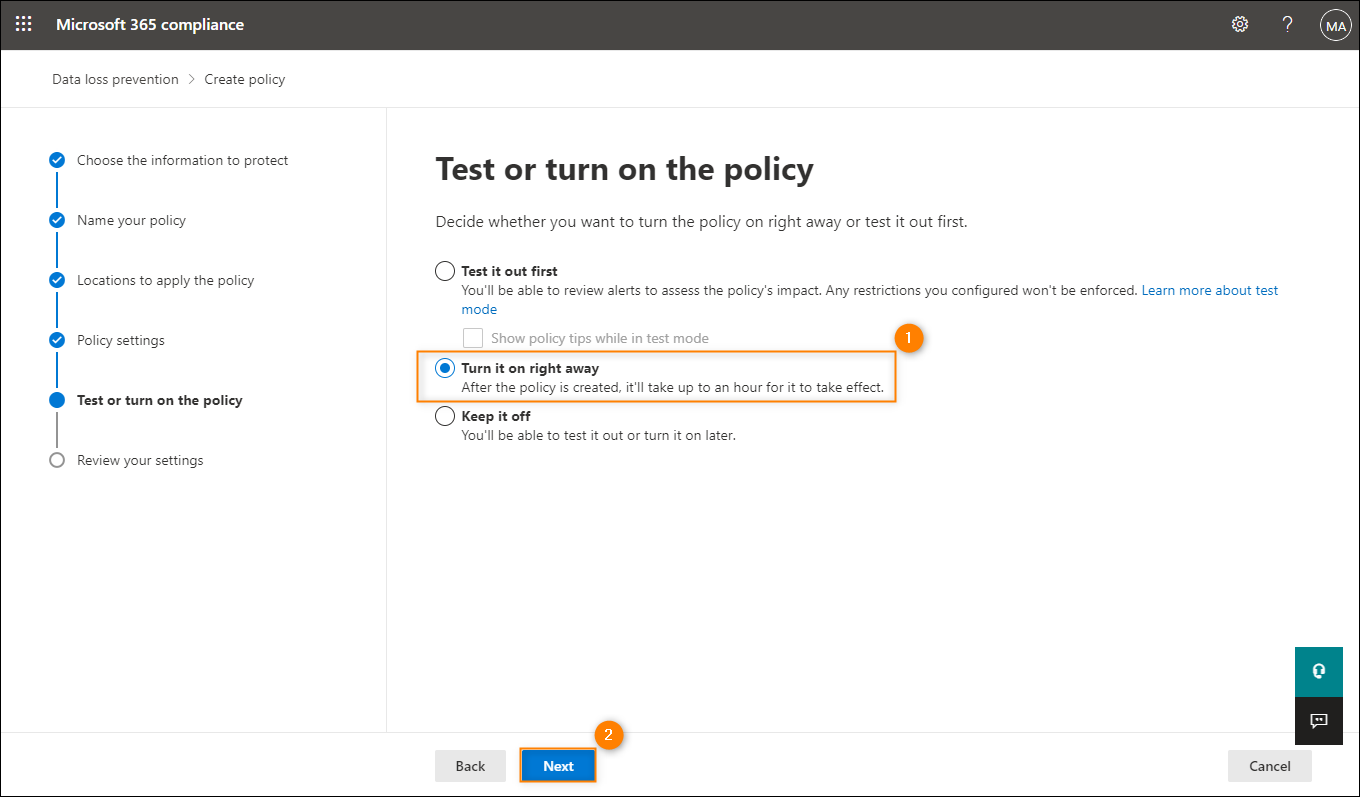Viewport: 1360px width, 797px height.
Task: Select the Keep it off option
Action: pyautogui.click(x=445, y=417)
